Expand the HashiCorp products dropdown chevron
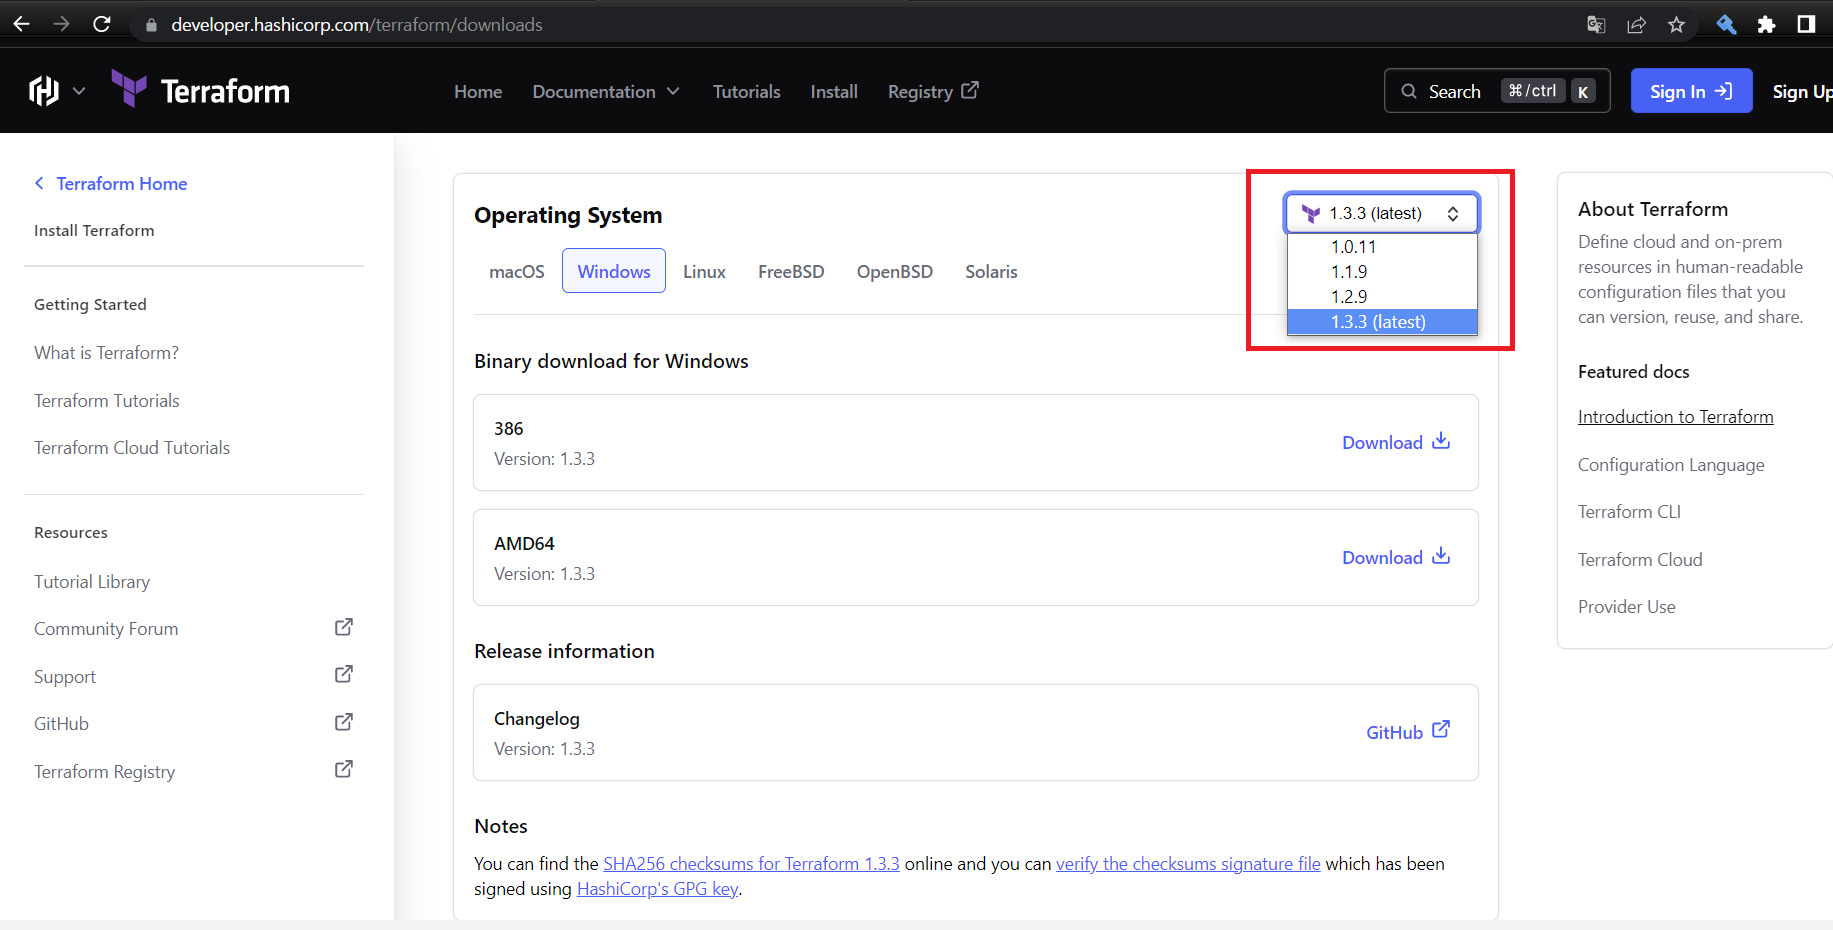Screen dimensions: 1833x930 coord(79,91)
